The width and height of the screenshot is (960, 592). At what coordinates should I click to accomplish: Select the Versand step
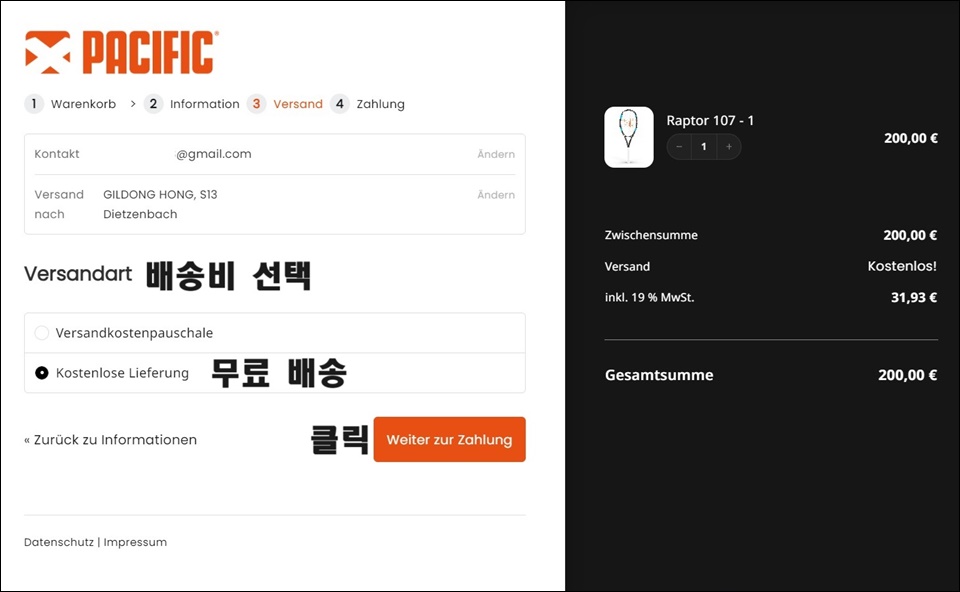click(285, 104)
